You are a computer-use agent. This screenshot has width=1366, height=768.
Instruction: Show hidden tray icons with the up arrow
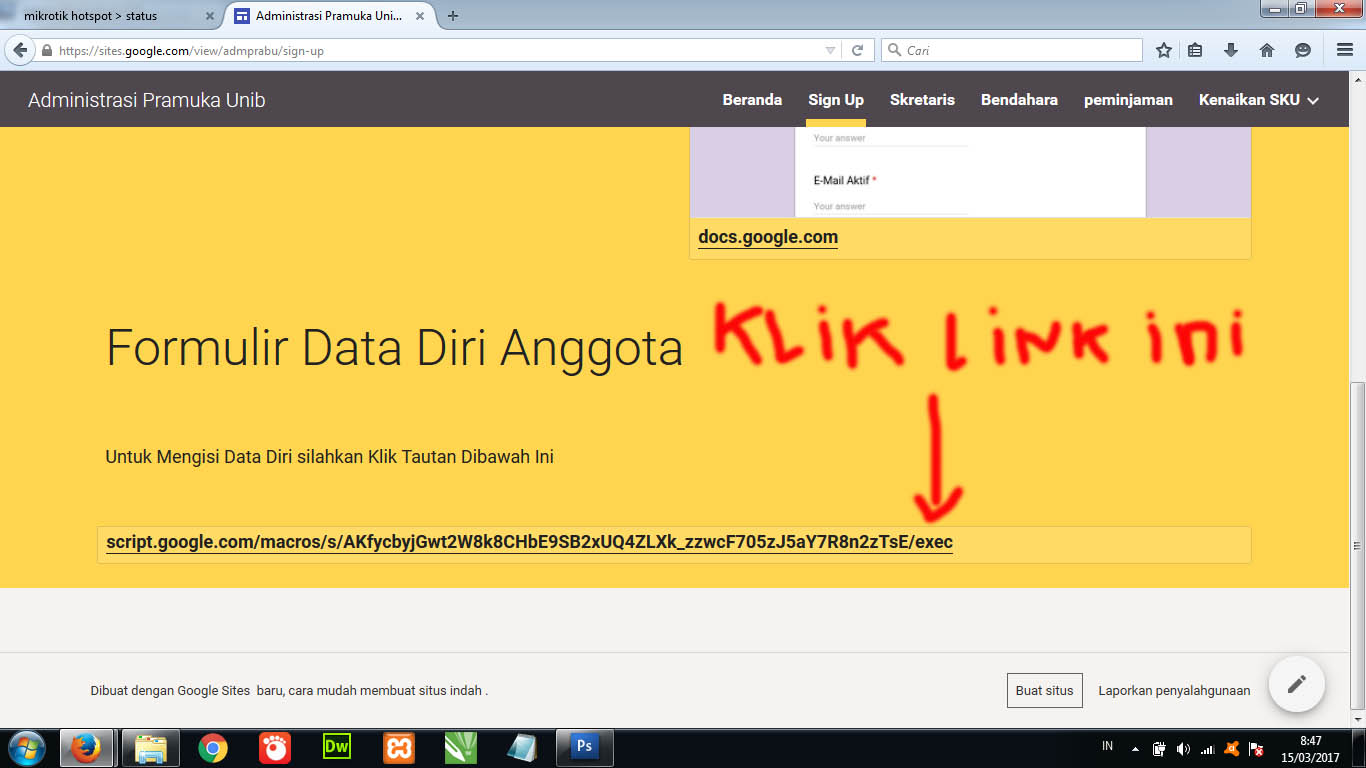[1135, 750]
